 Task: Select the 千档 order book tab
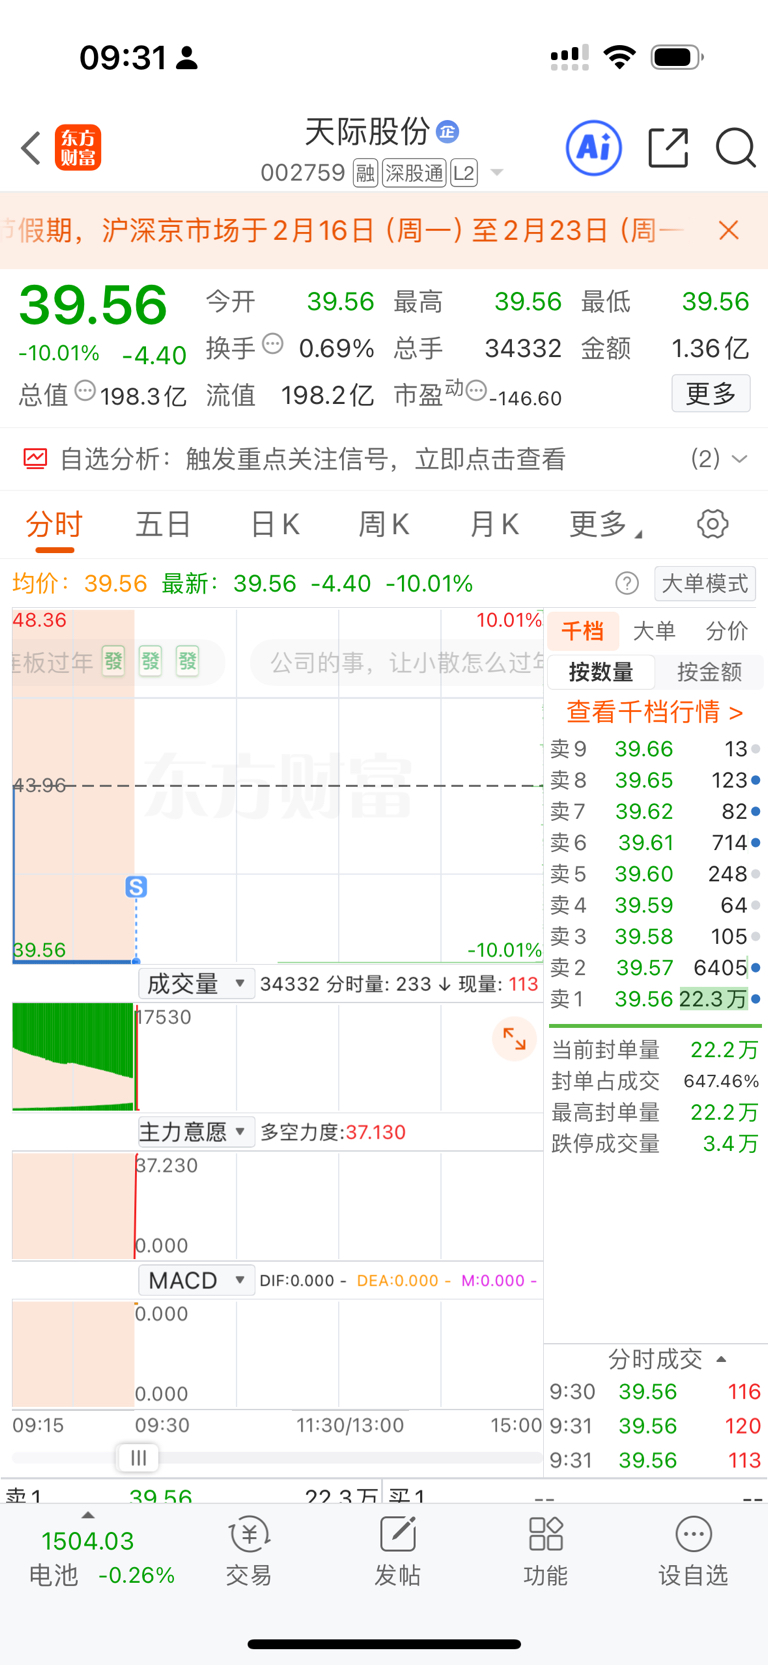pos(583,631)
